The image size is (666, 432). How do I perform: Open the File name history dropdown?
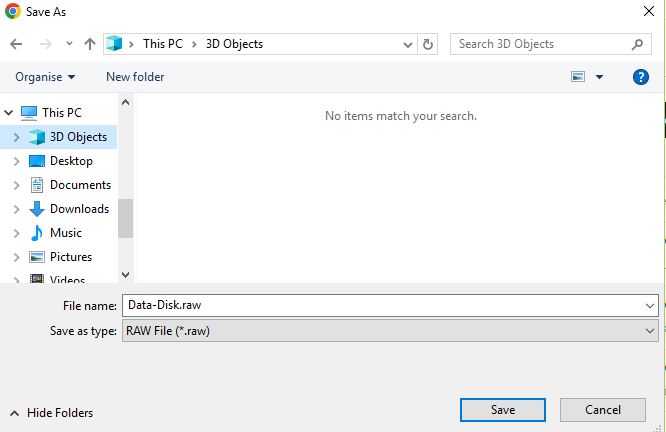coord(649,306)
